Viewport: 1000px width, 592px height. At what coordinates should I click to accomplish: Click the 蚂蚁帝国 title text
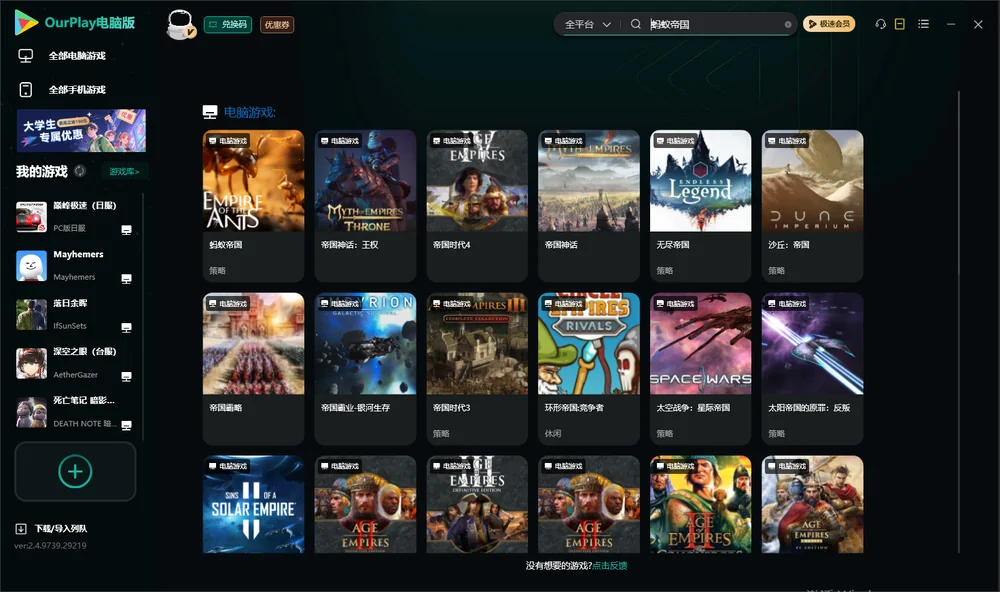pos(226,245)
